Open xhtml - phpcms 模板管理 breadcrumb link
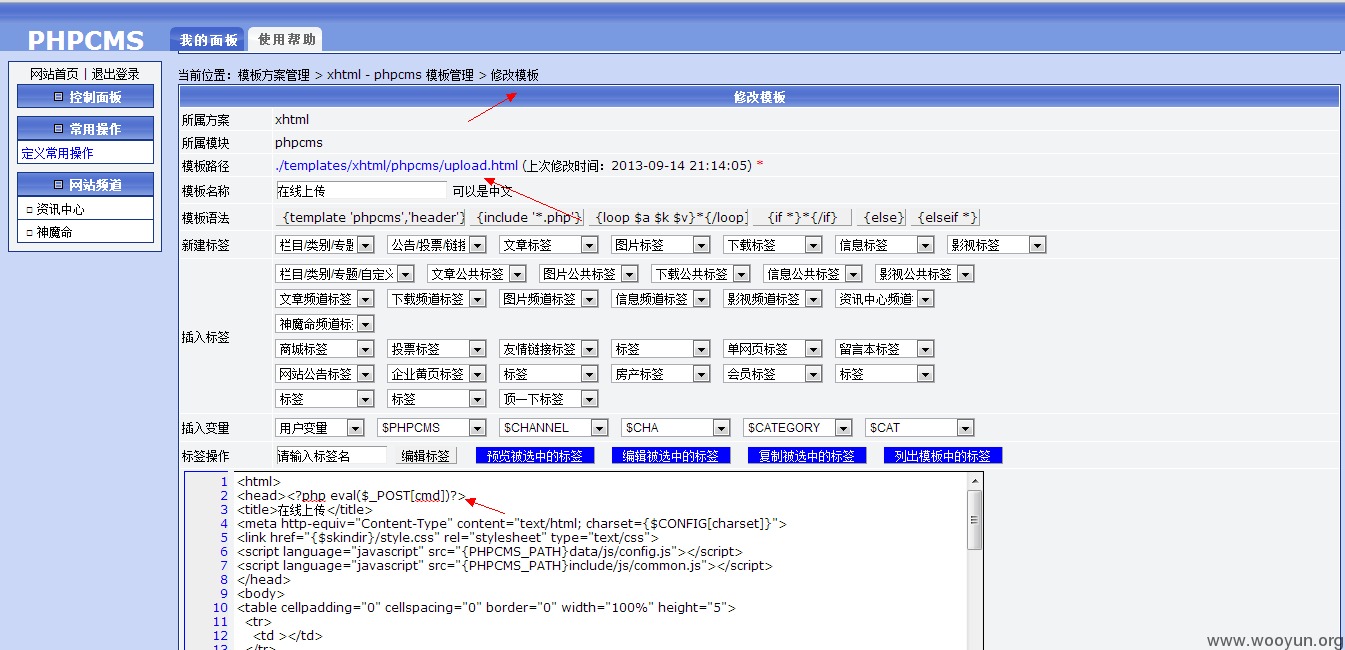 400,75
